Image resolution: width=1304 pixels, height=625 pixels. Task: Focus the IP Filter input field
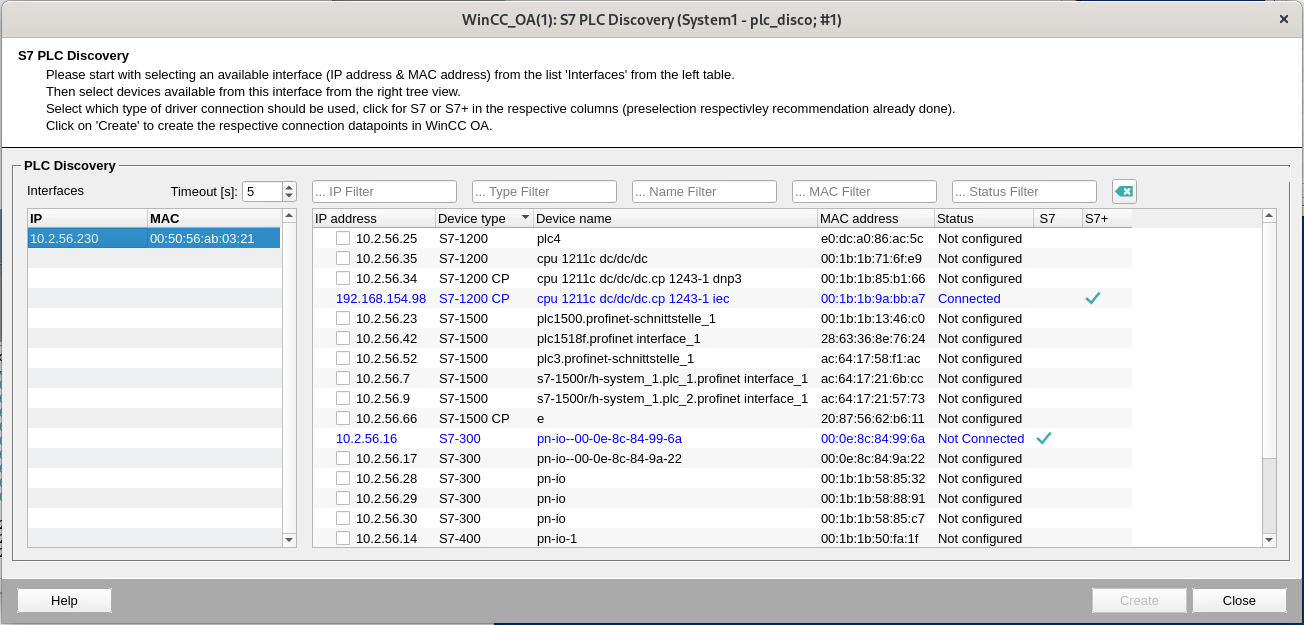tap(384, 191)
